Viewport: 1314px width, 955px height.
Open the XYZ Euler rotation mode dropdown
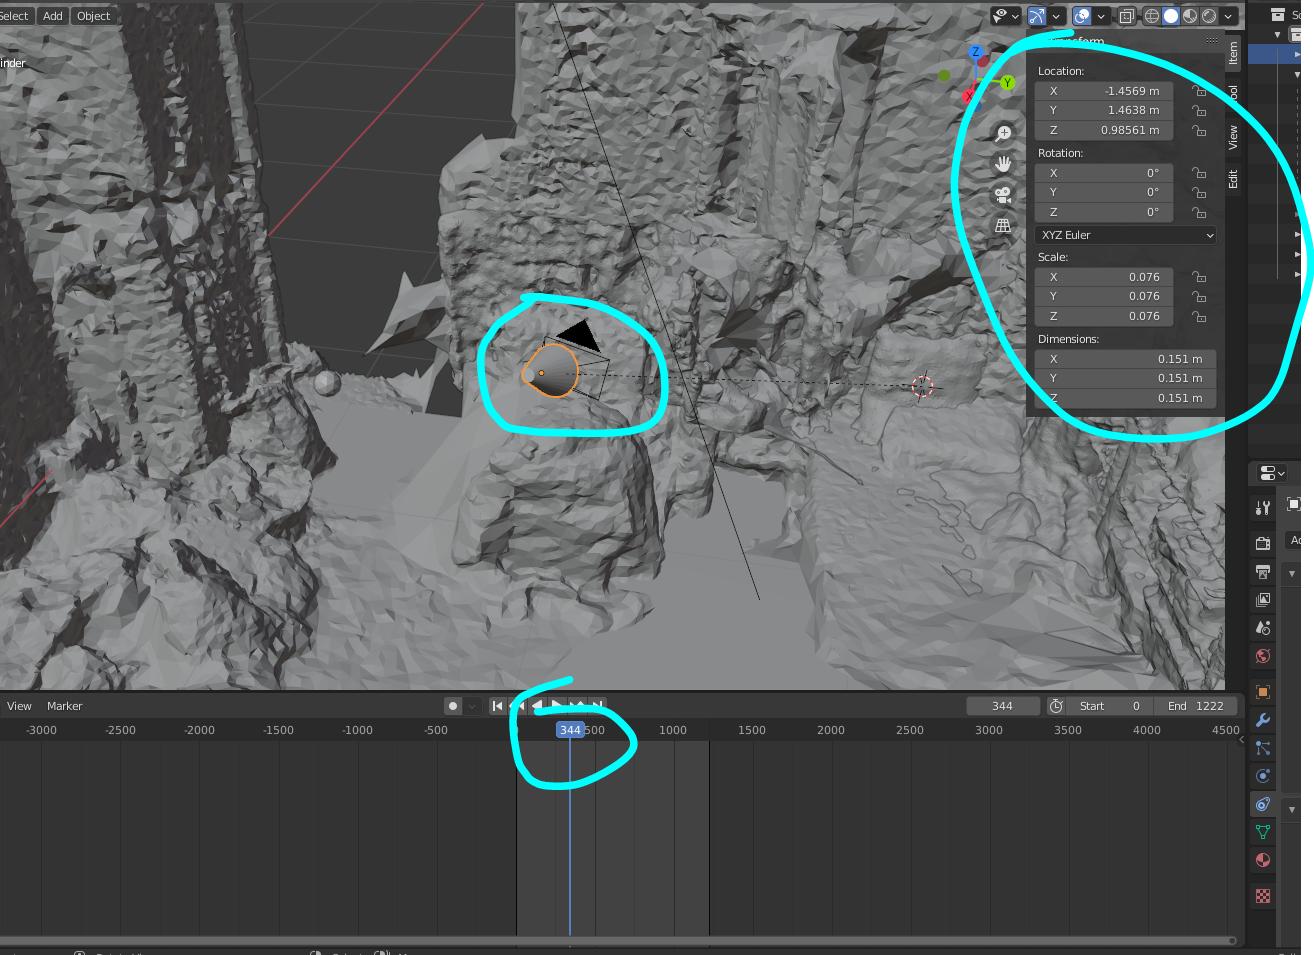pyautogui.click(x=1126, y=235)
